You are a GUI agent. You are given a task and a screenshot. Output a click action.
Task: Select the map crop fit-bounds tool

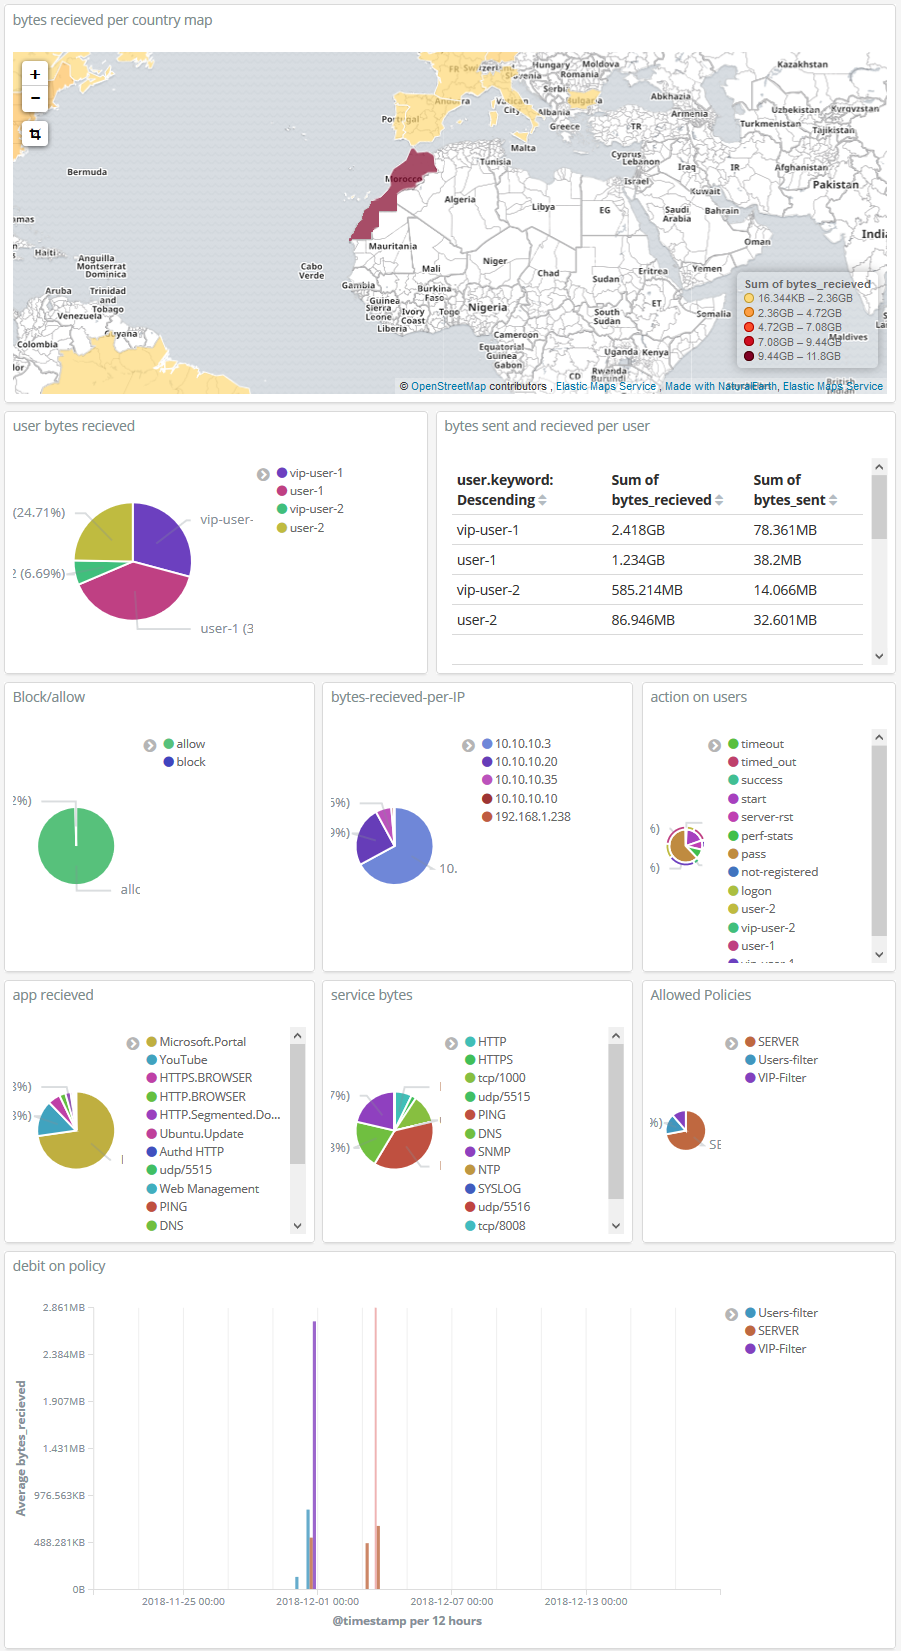[x=35, y=134]
